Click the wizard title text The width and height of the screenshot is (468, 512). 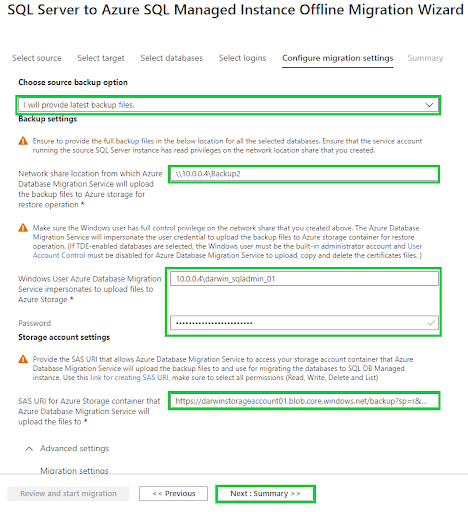coord(235,10)
